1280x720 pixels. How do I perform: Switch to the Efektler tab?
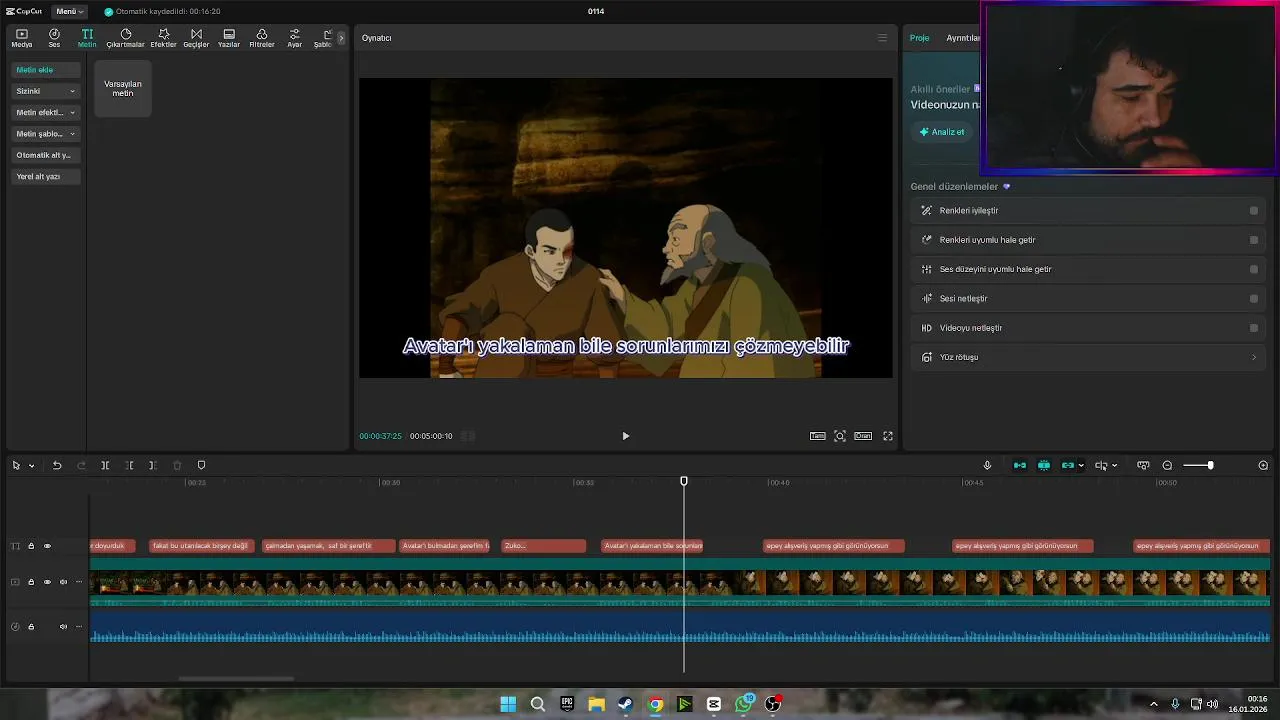(163, 38)
